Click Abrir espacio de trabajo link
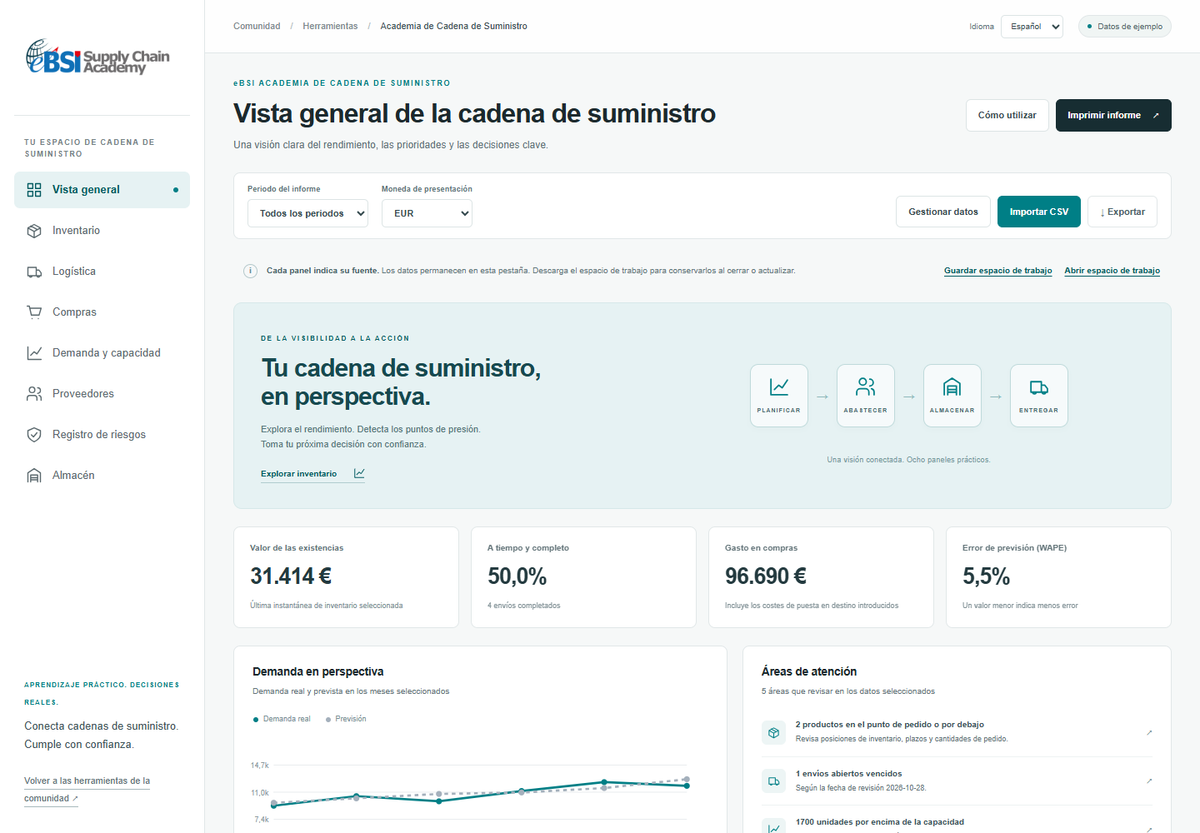 1112,271
